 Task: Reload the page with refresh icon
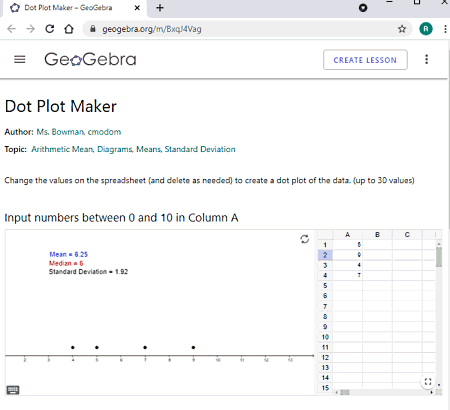tap(50, 29)
